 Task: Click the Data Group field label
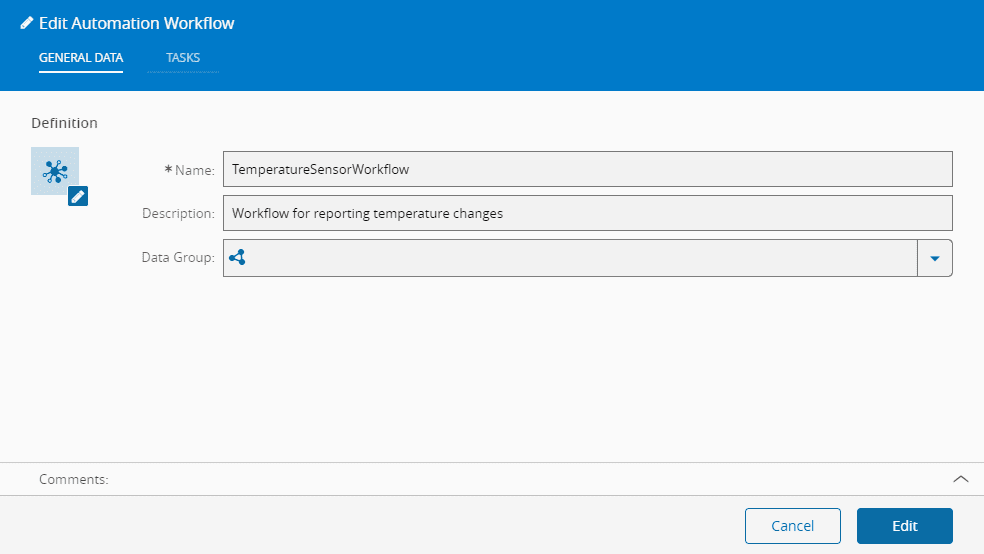tap(178, 258)
